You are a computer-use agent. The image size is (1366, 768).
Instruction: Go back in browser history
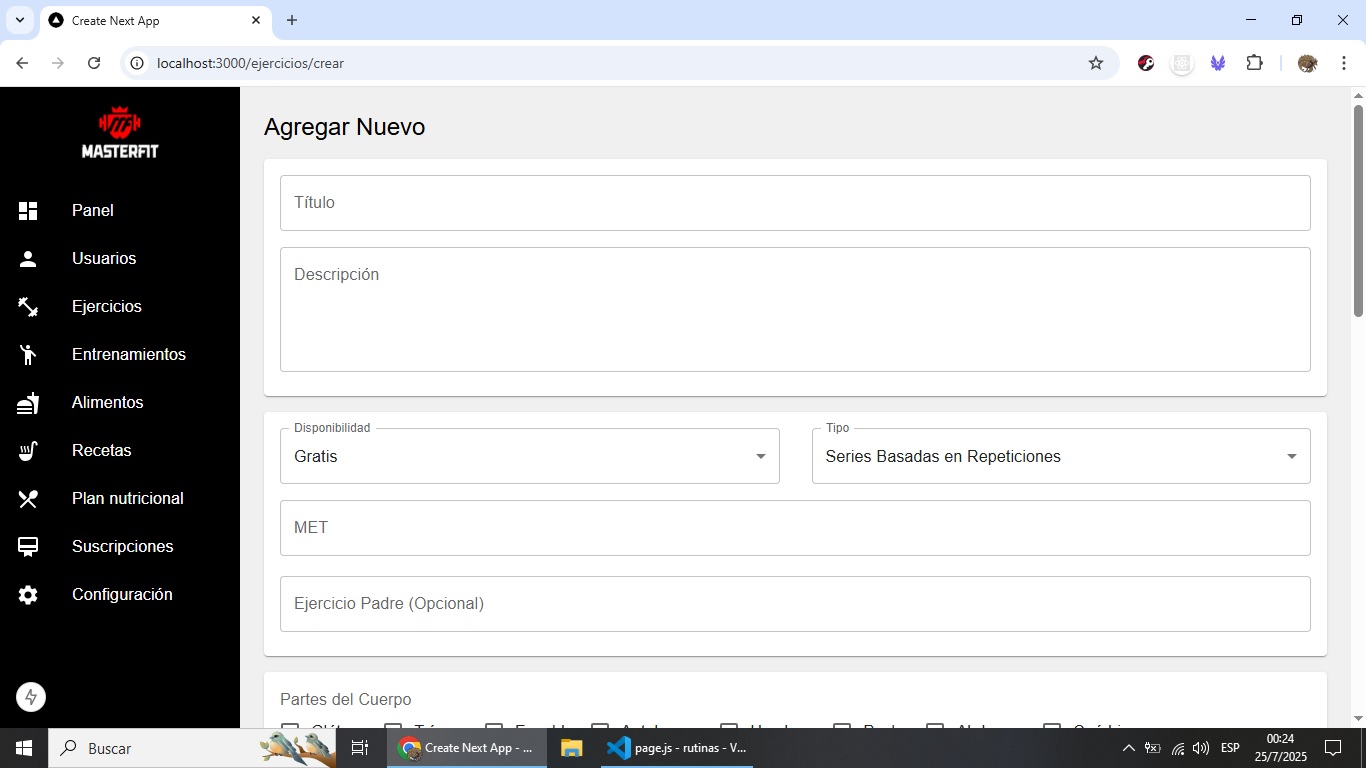click(x=22, y=63)
